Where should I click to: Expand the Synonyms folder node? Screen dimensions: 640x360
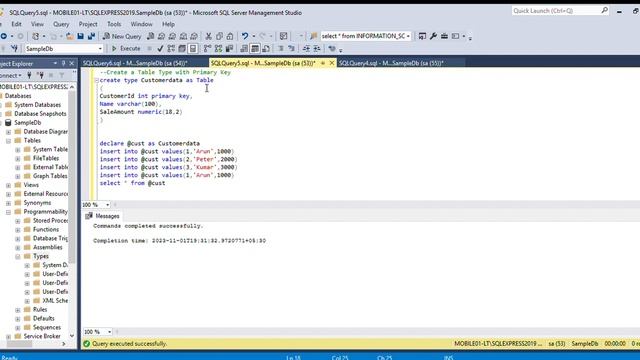pos(9,203)
